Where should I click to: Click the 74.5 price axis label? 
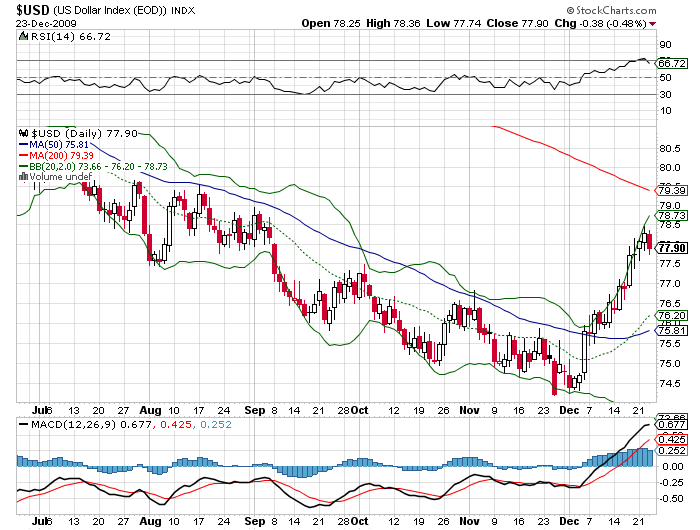(x=670, y=383)
